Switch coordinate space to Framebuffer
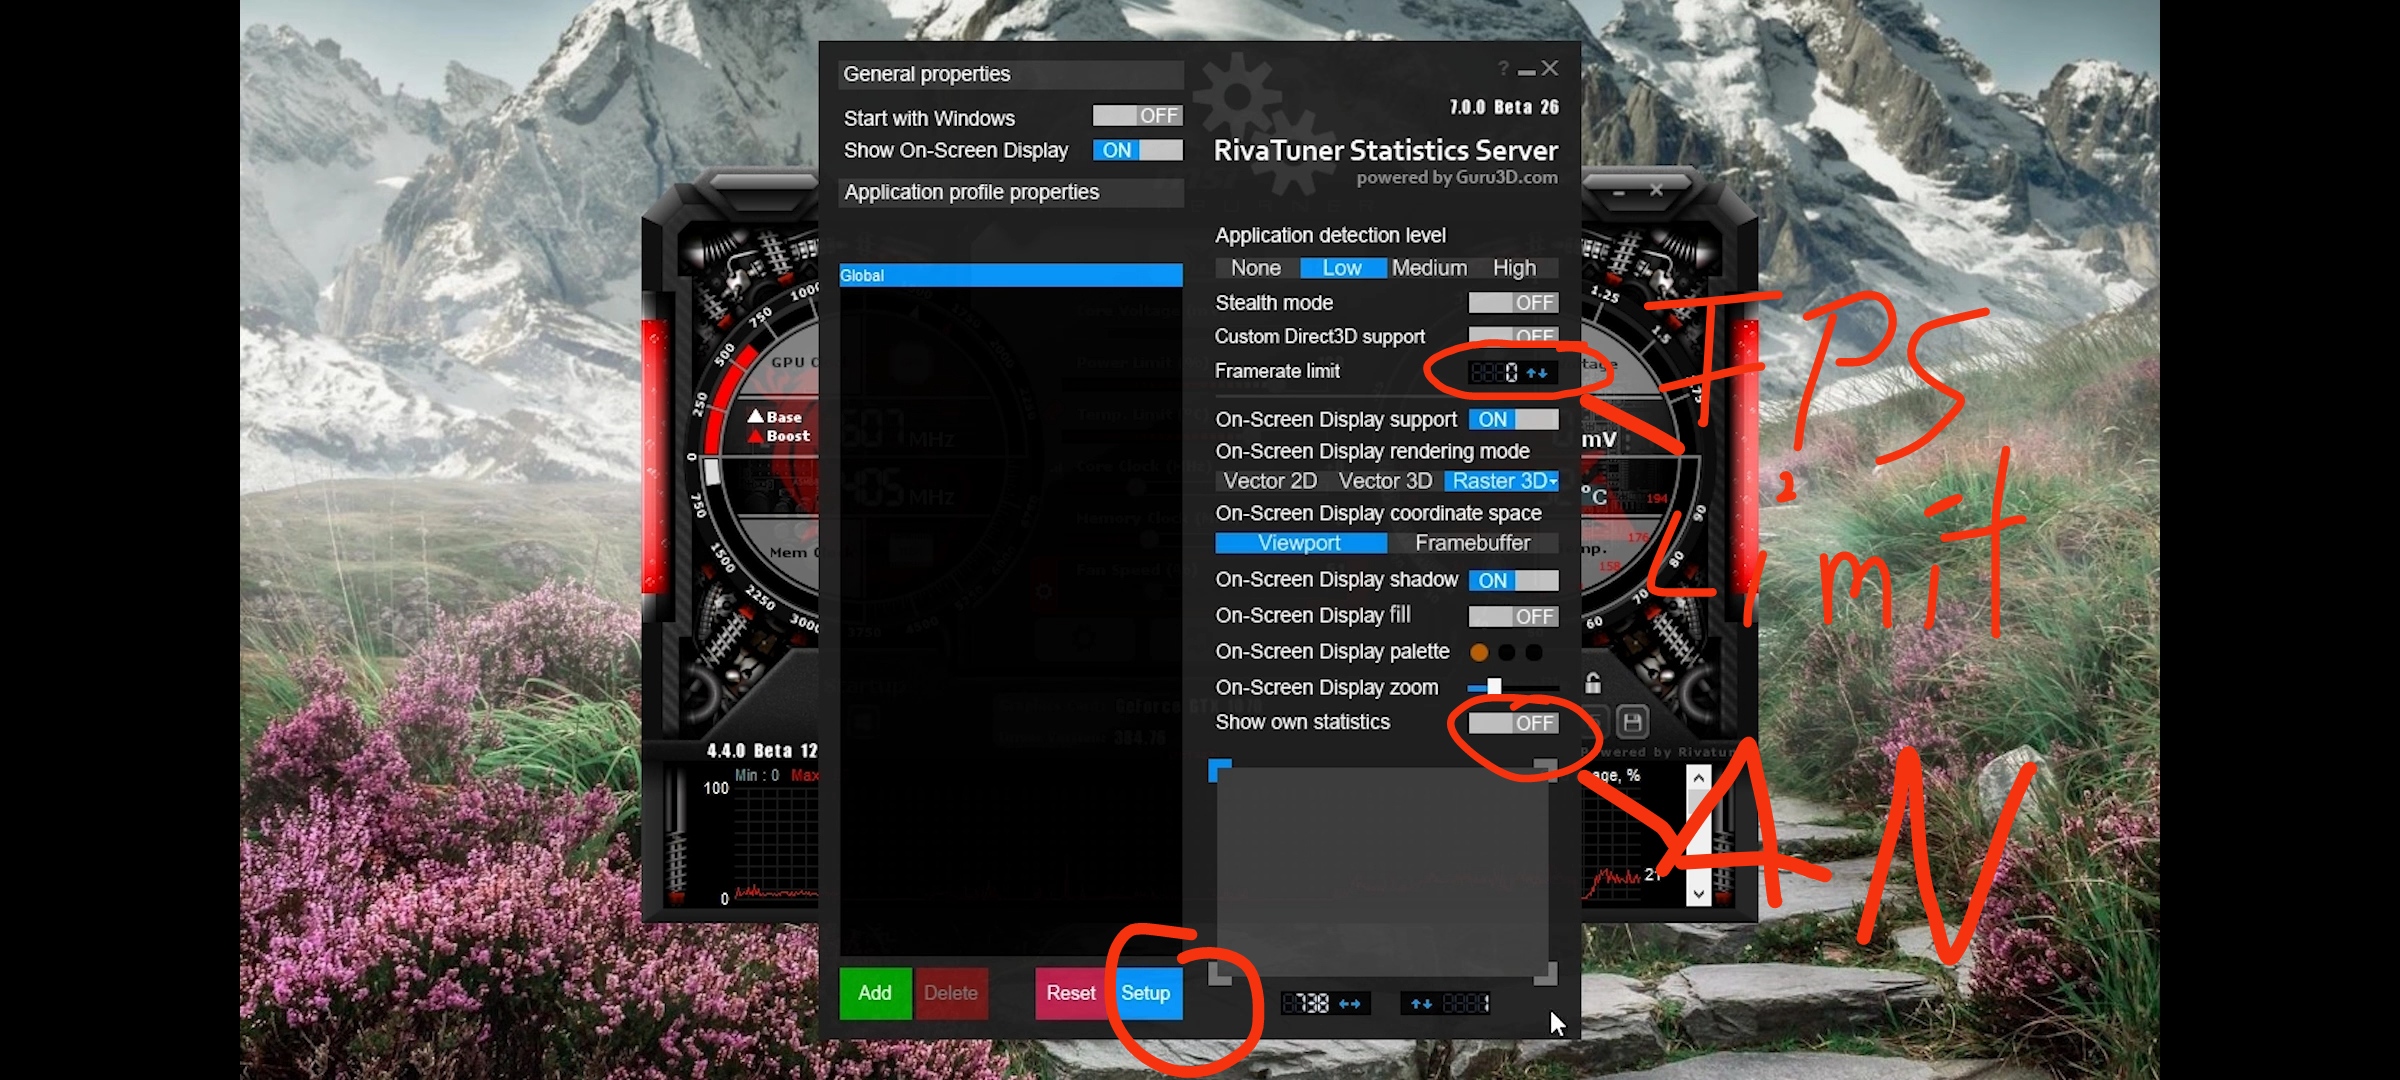Image resolution: width=2400 pixels, height=1080 pixels. (1472, 543)
